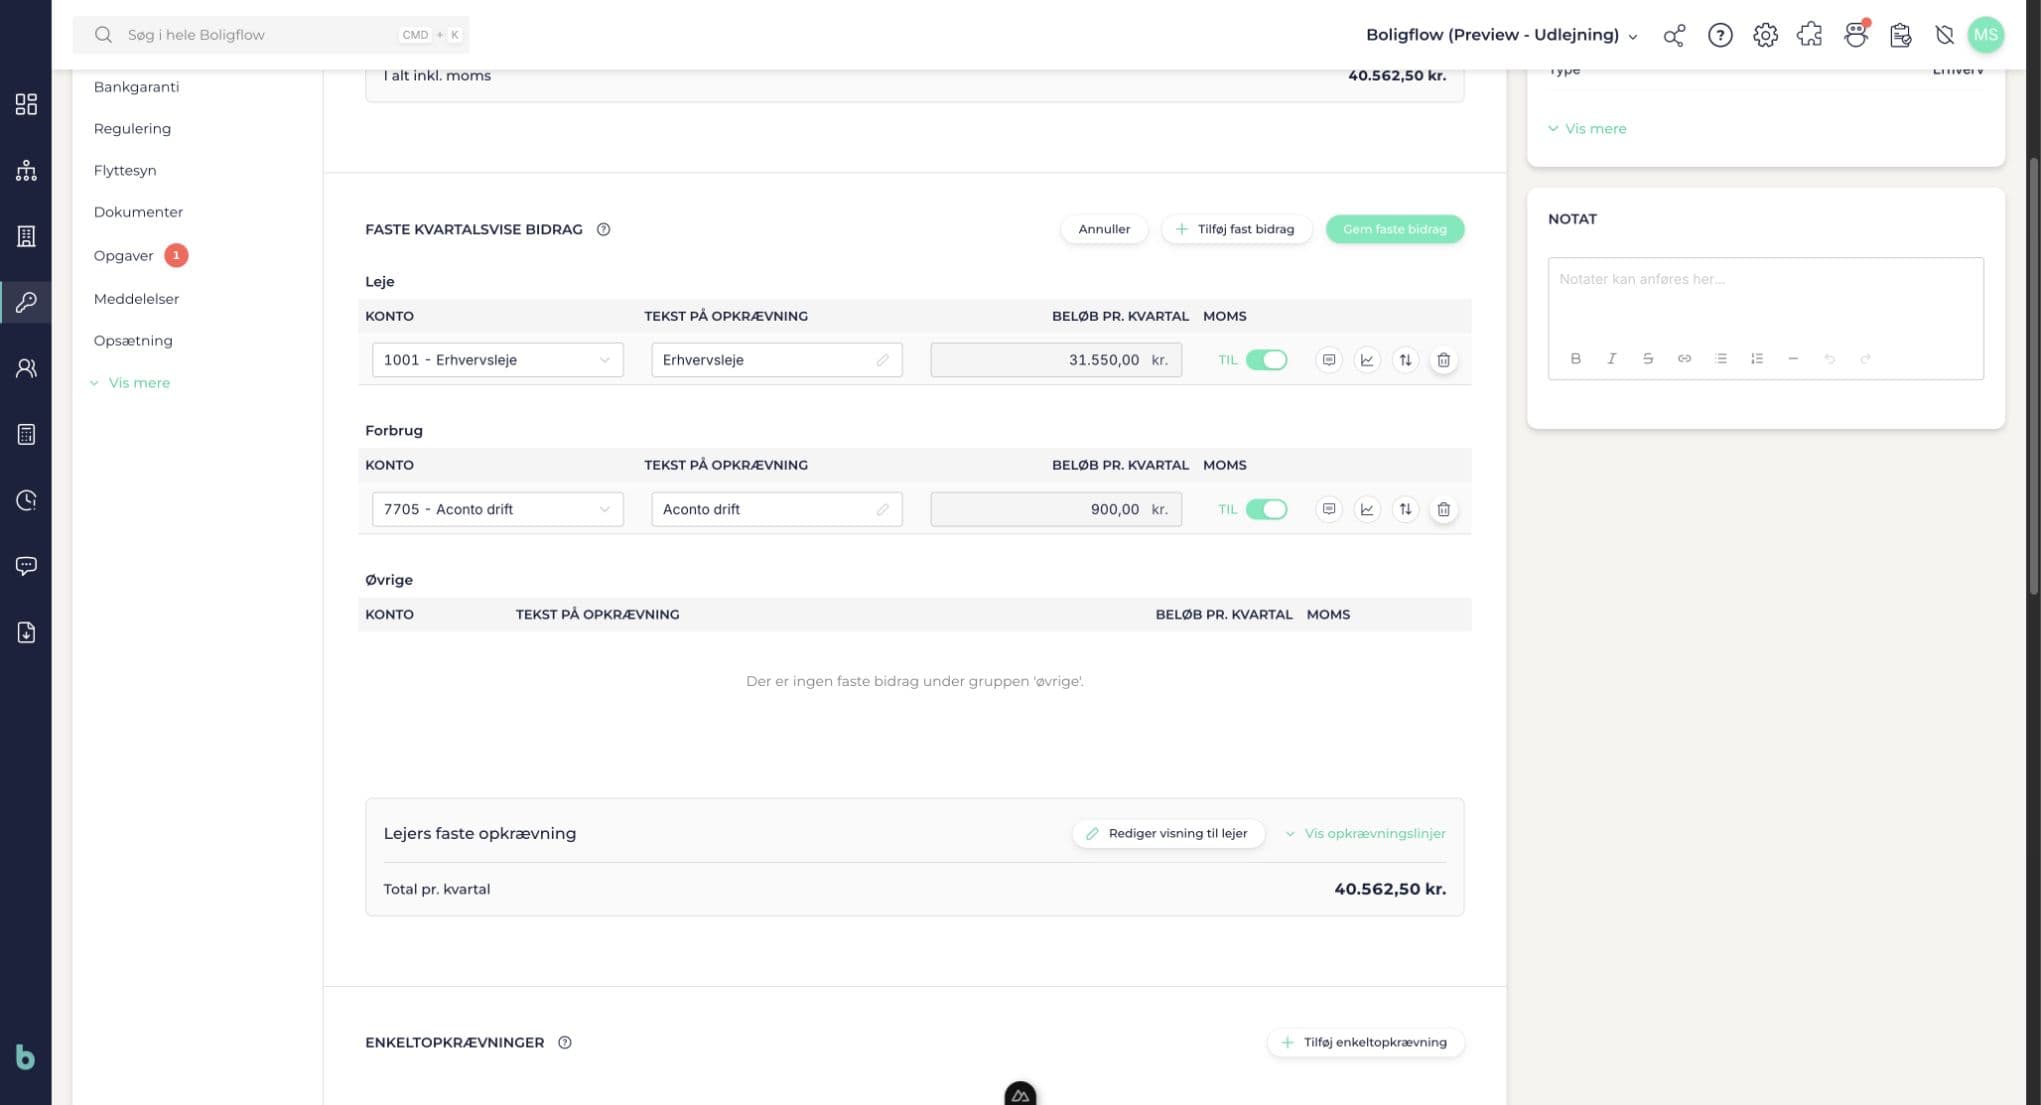
Task: Apply bold formatting in note editor
Action: tap(1575, 358)
